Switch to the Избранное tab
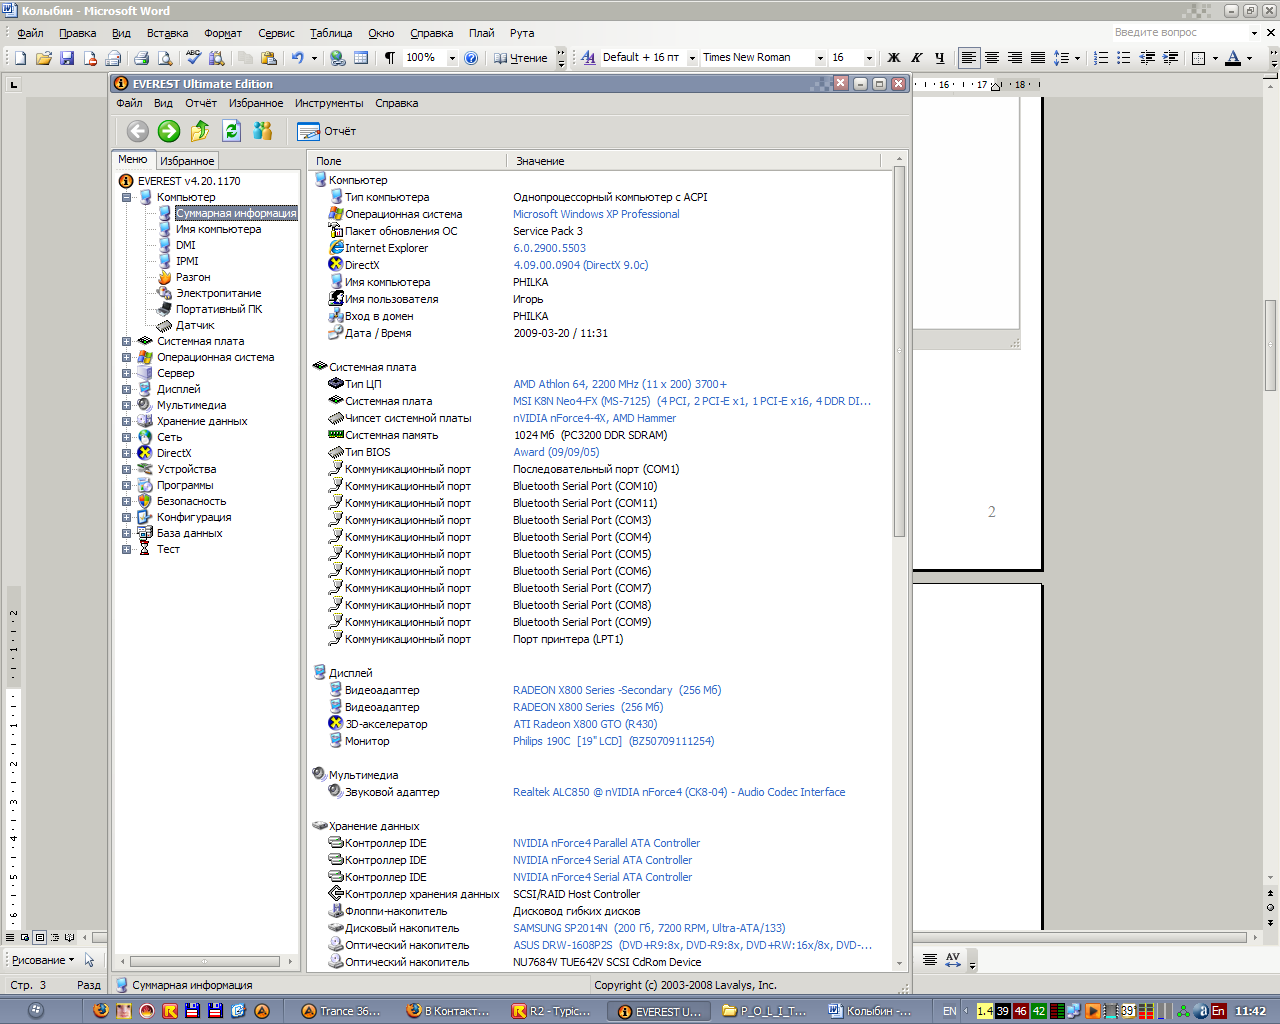1280x1024 pixels. (187, 160)
